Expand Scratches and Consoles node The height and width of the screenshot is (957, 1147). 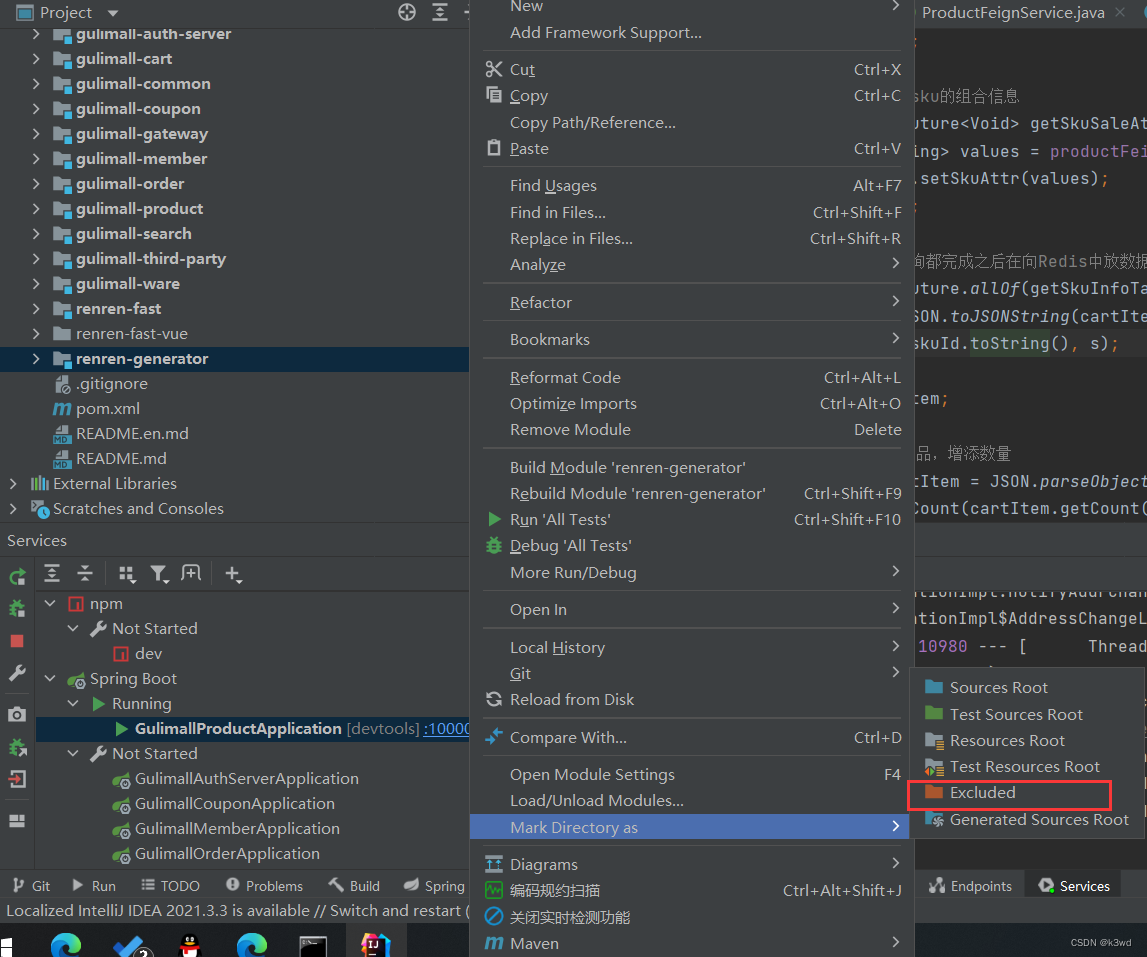tap(13, 508)
